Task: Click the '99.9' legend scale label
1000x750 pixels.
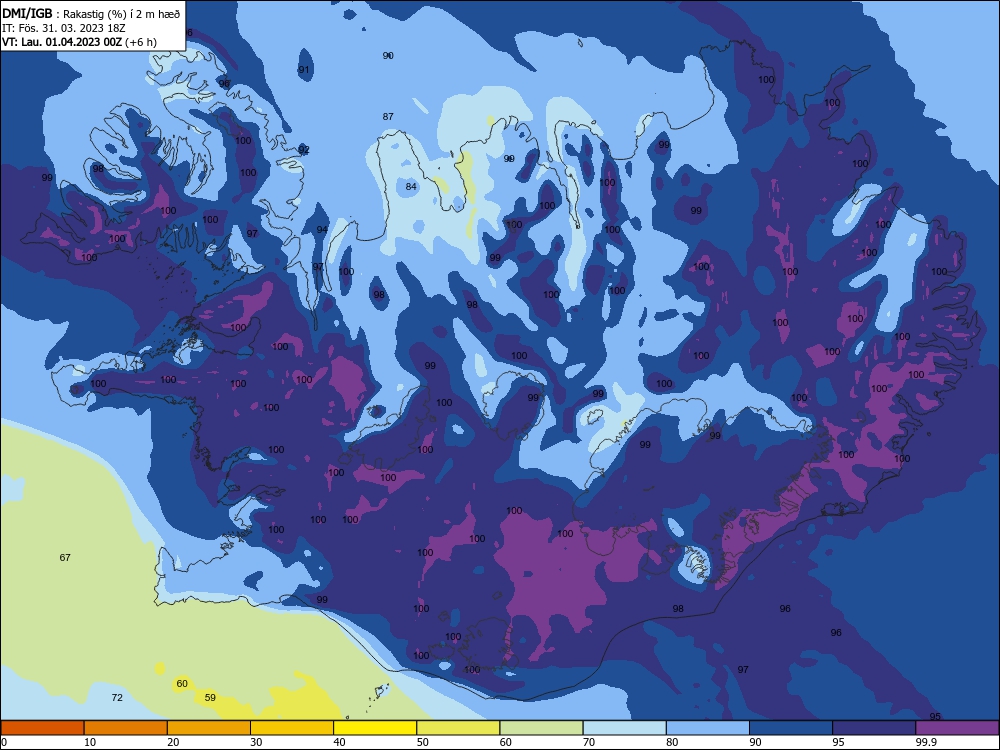Action: coord(926,742)
